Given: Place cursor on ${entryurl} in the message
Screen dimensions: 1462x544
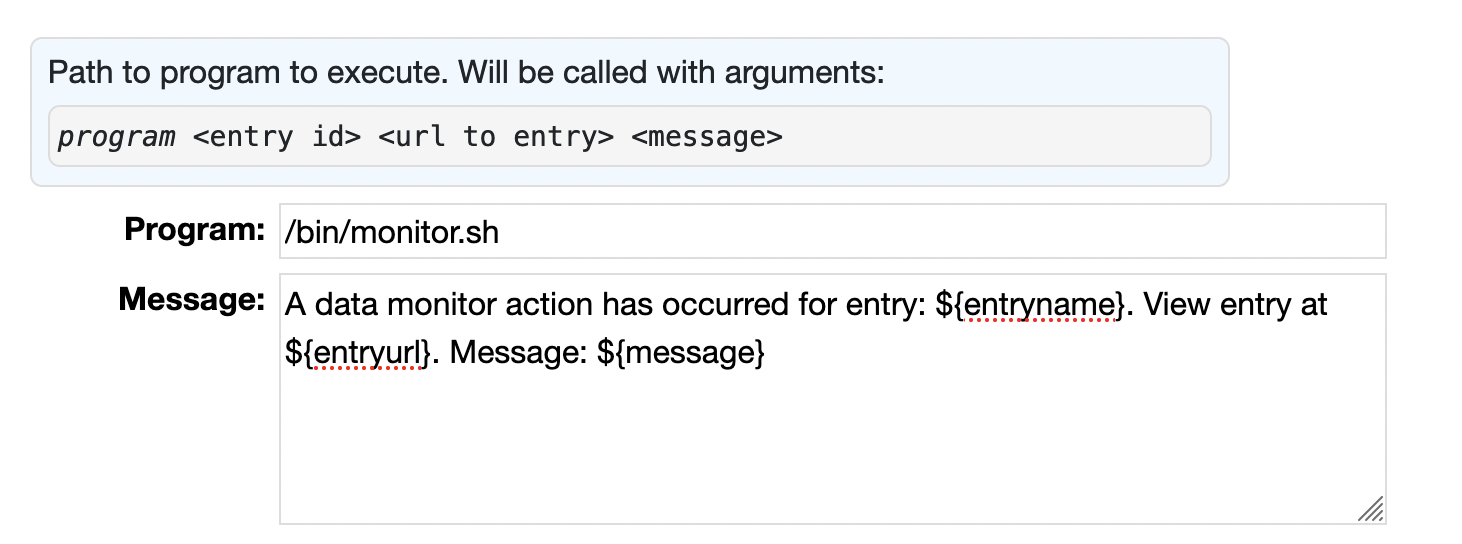Looking at the screenshot, I should click(x=360, y=353).
